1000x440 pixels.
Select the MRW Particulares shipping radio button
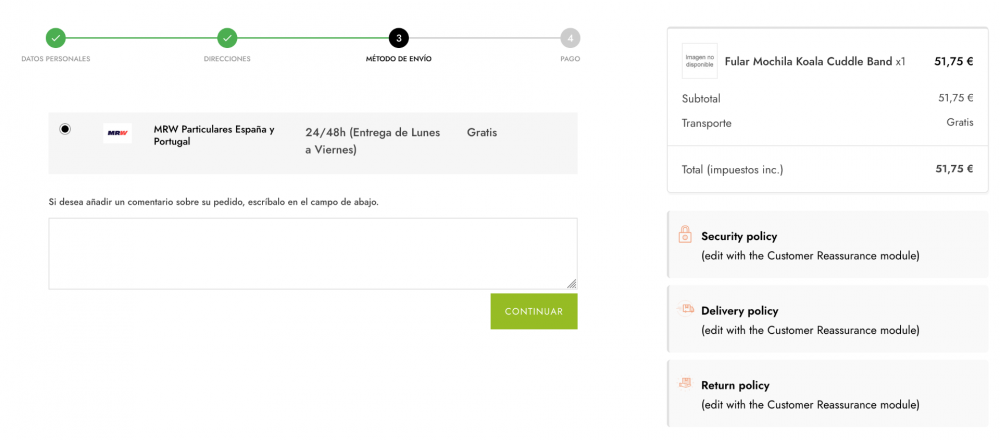coord(65,129)
